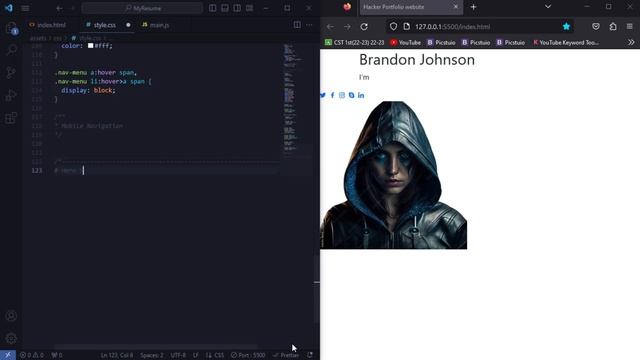Image resolution: width=640 pixels, height=360 pixels.
Task: Click the Skype social icon on page
Action: tap(351, 95)
